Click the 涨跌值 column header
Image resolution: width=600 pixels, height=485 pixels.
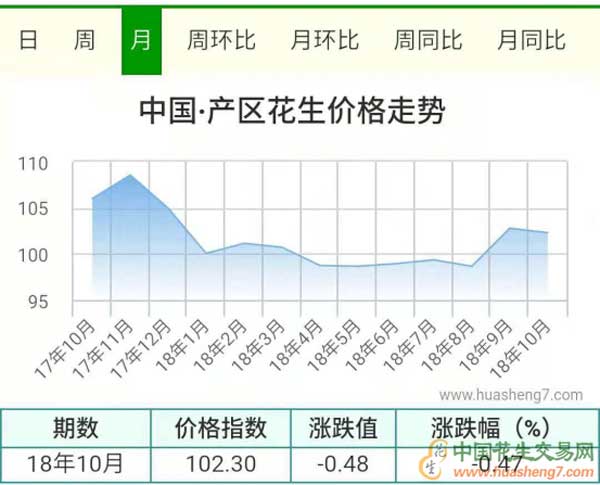[x=343, y=429]
